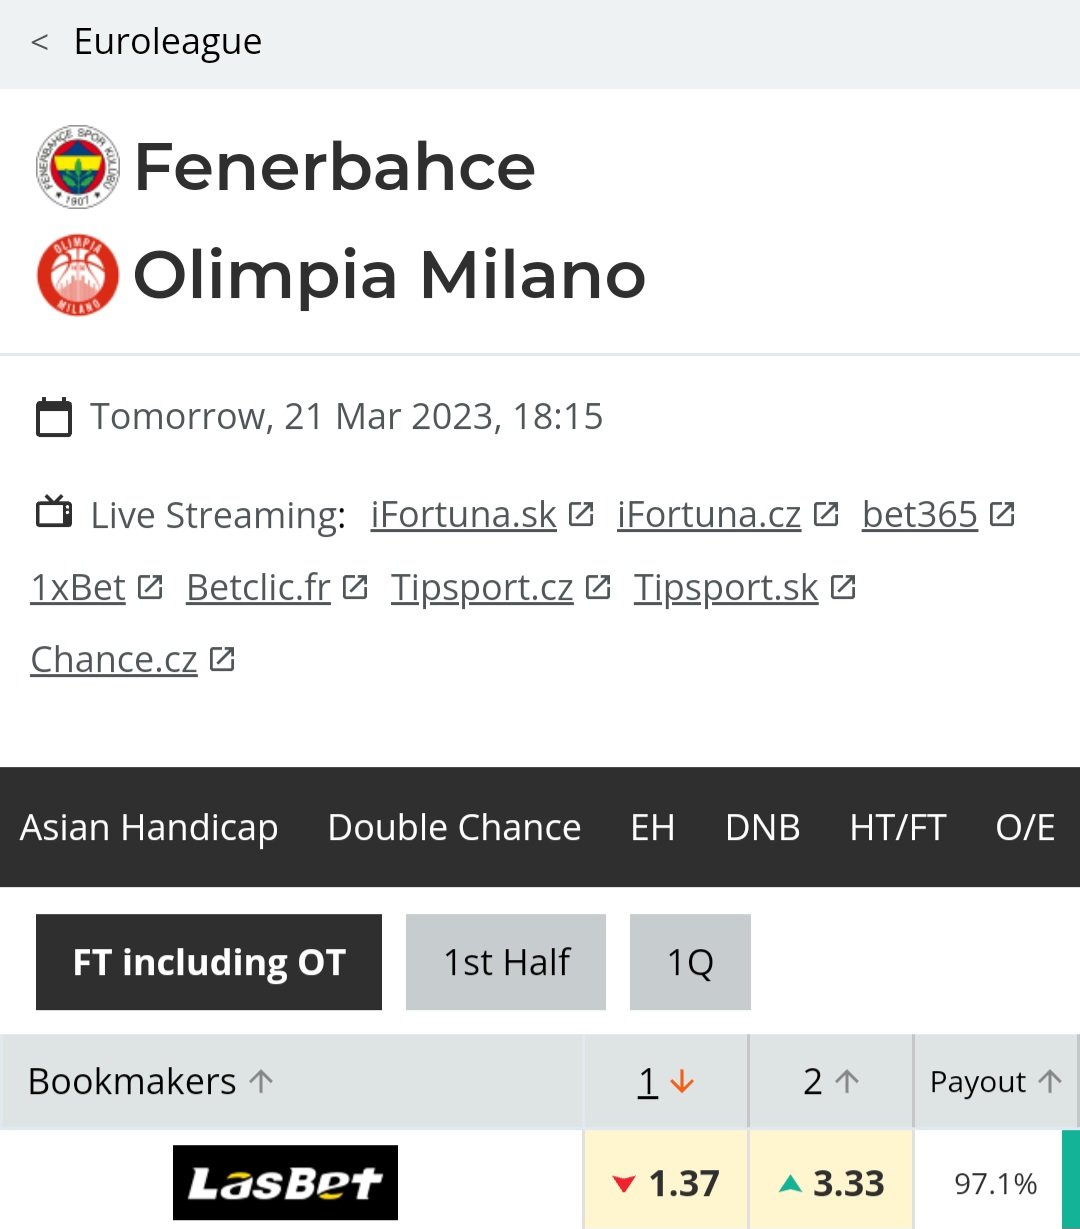Select the FT including OT period
1080x1229 pixels.
(x=209, y=962)
